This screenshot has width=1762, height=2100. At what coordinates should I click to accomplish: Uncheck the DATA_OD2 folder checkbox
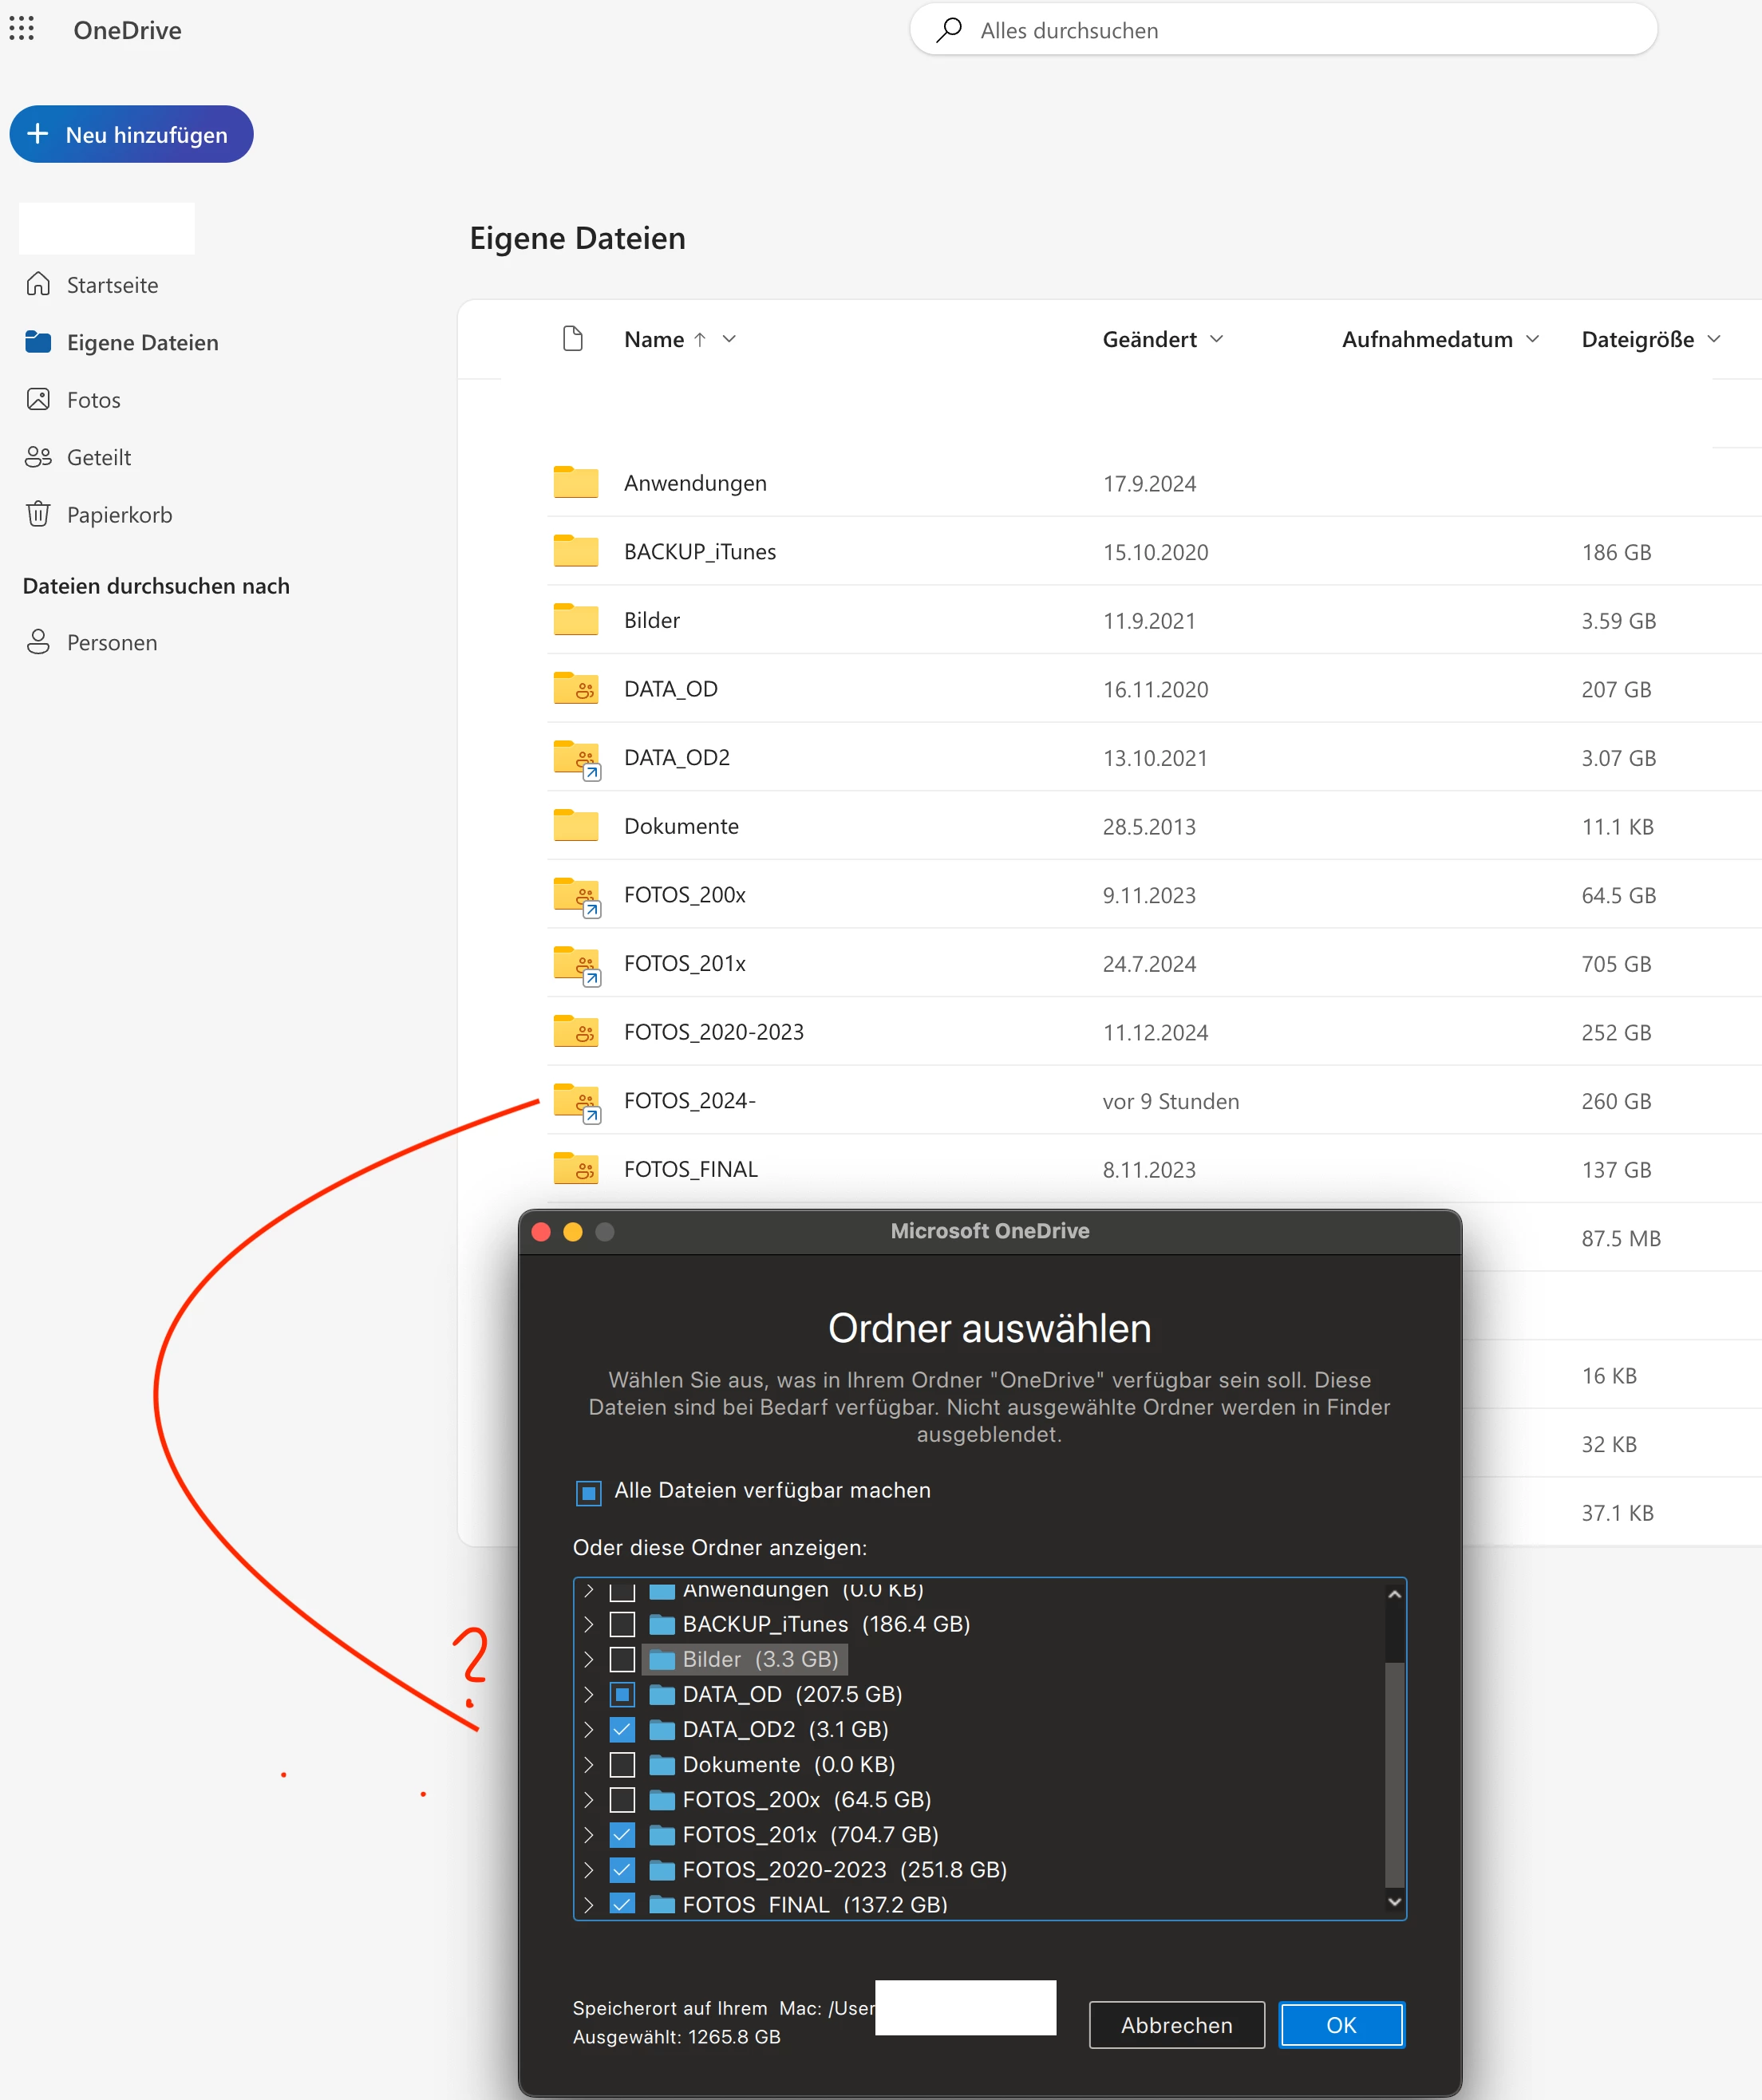click(x=622, y=1729)
